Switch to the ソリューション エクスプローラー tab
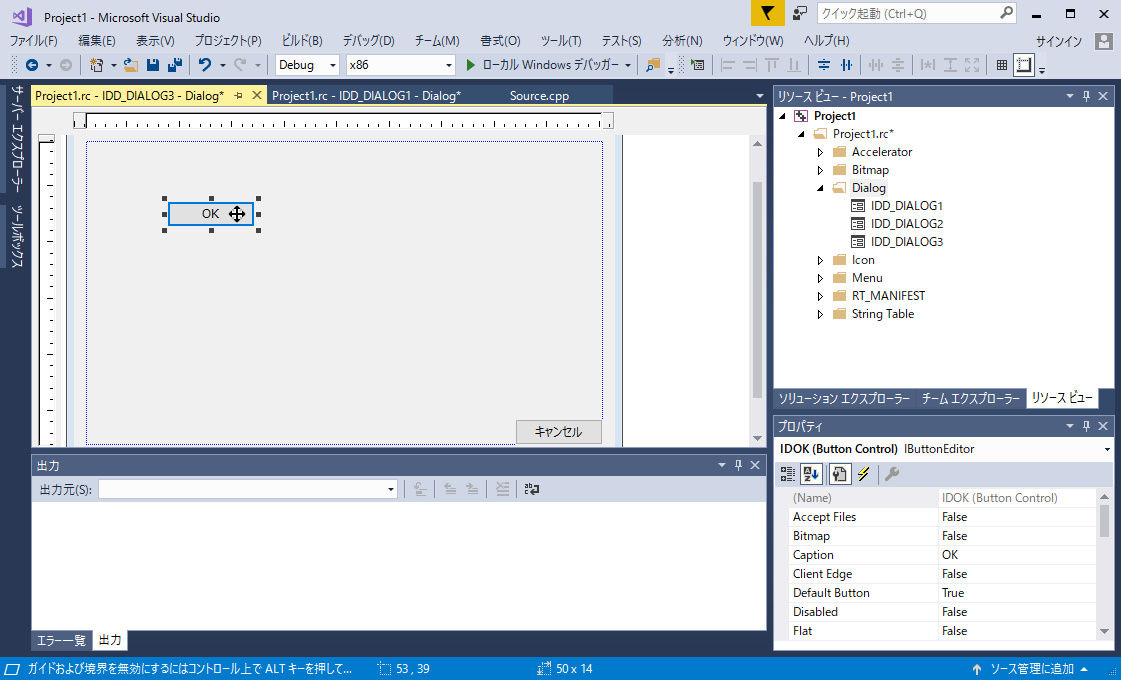 tap(844, 399)
